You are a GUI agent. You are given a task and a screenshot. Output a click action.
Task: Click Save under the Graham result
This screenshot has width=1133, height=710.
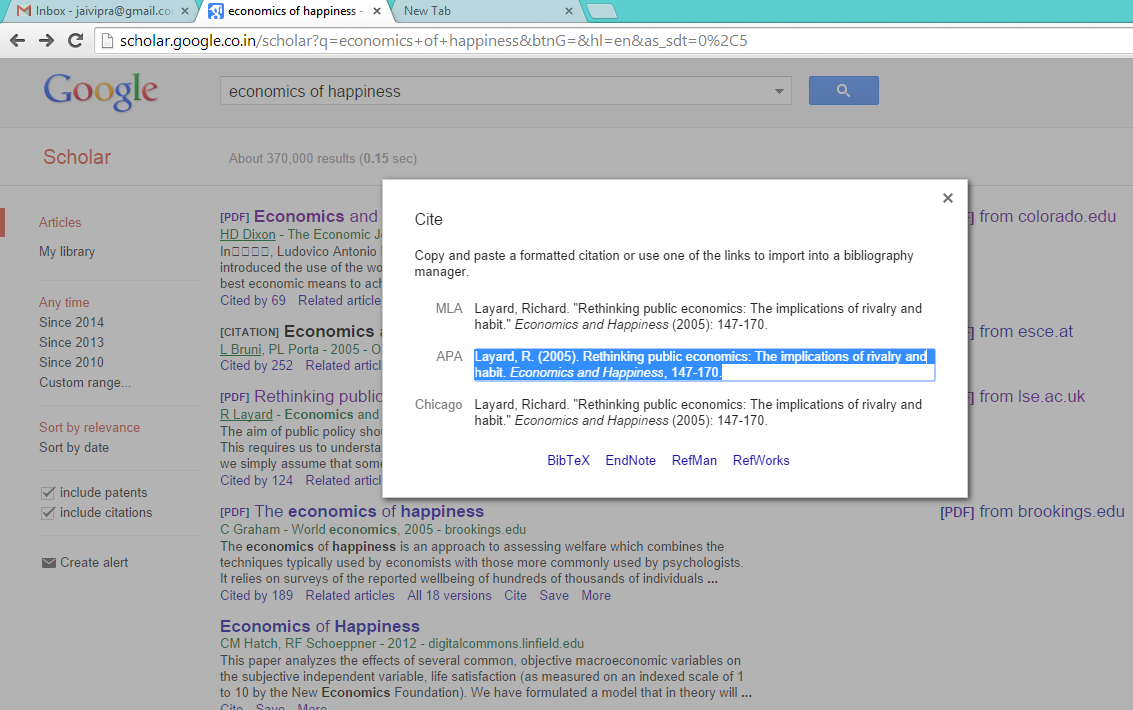tap(554, 596)
